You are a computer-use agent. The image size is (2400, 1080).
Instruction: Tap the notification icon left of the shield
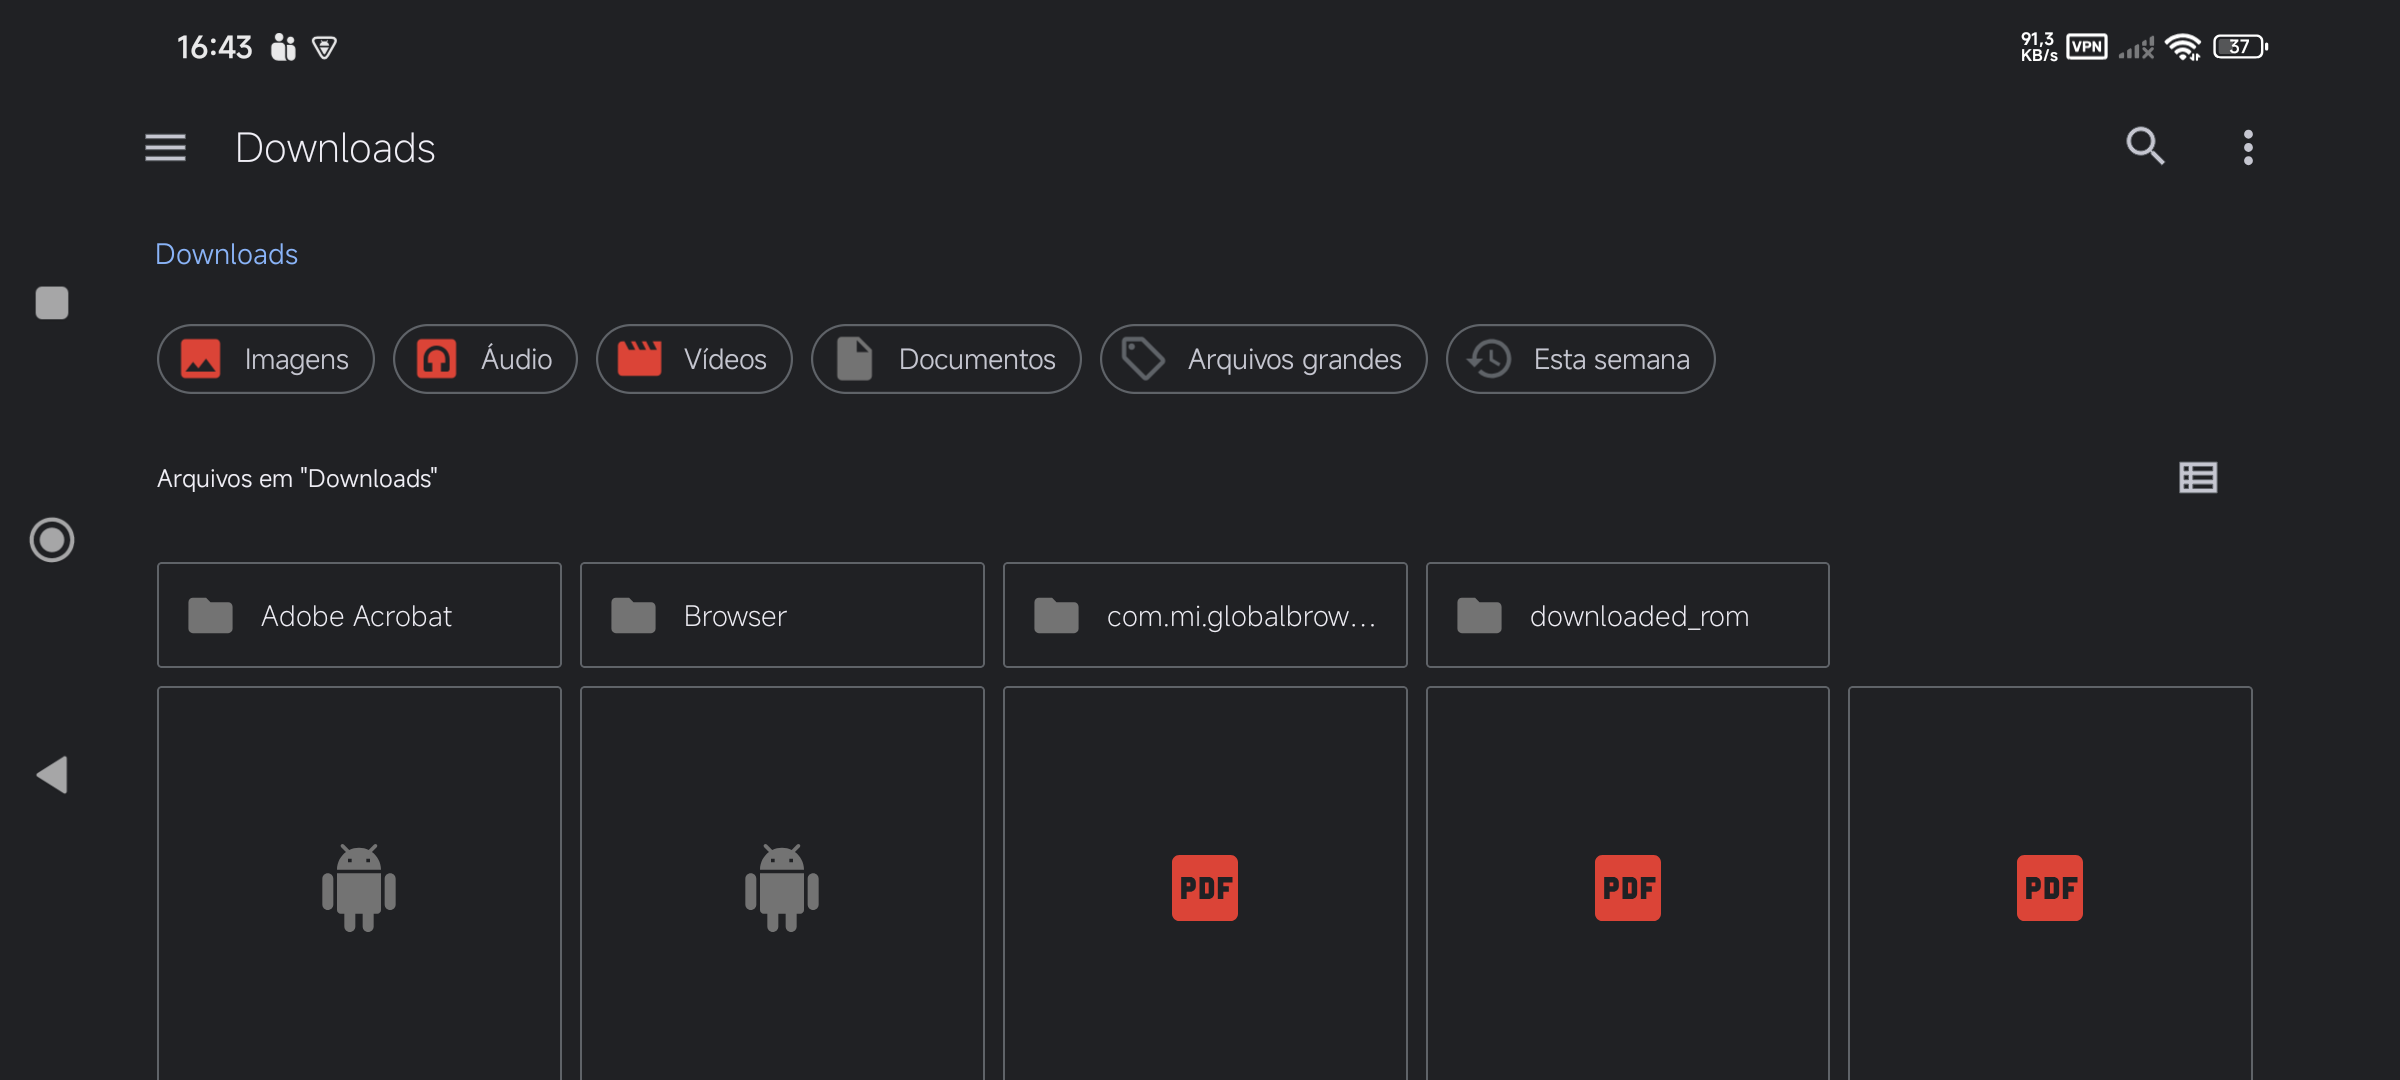point(284,47)
